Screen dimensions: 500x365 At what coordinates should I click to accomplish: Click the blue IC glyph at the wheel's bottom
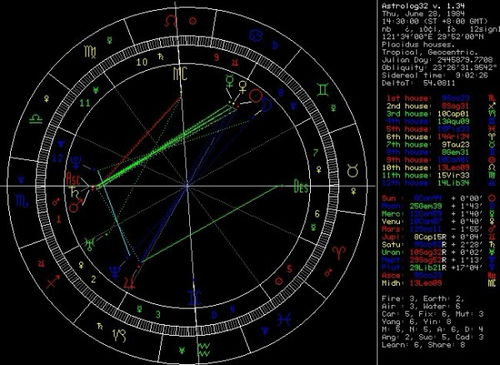pos(194,297)
